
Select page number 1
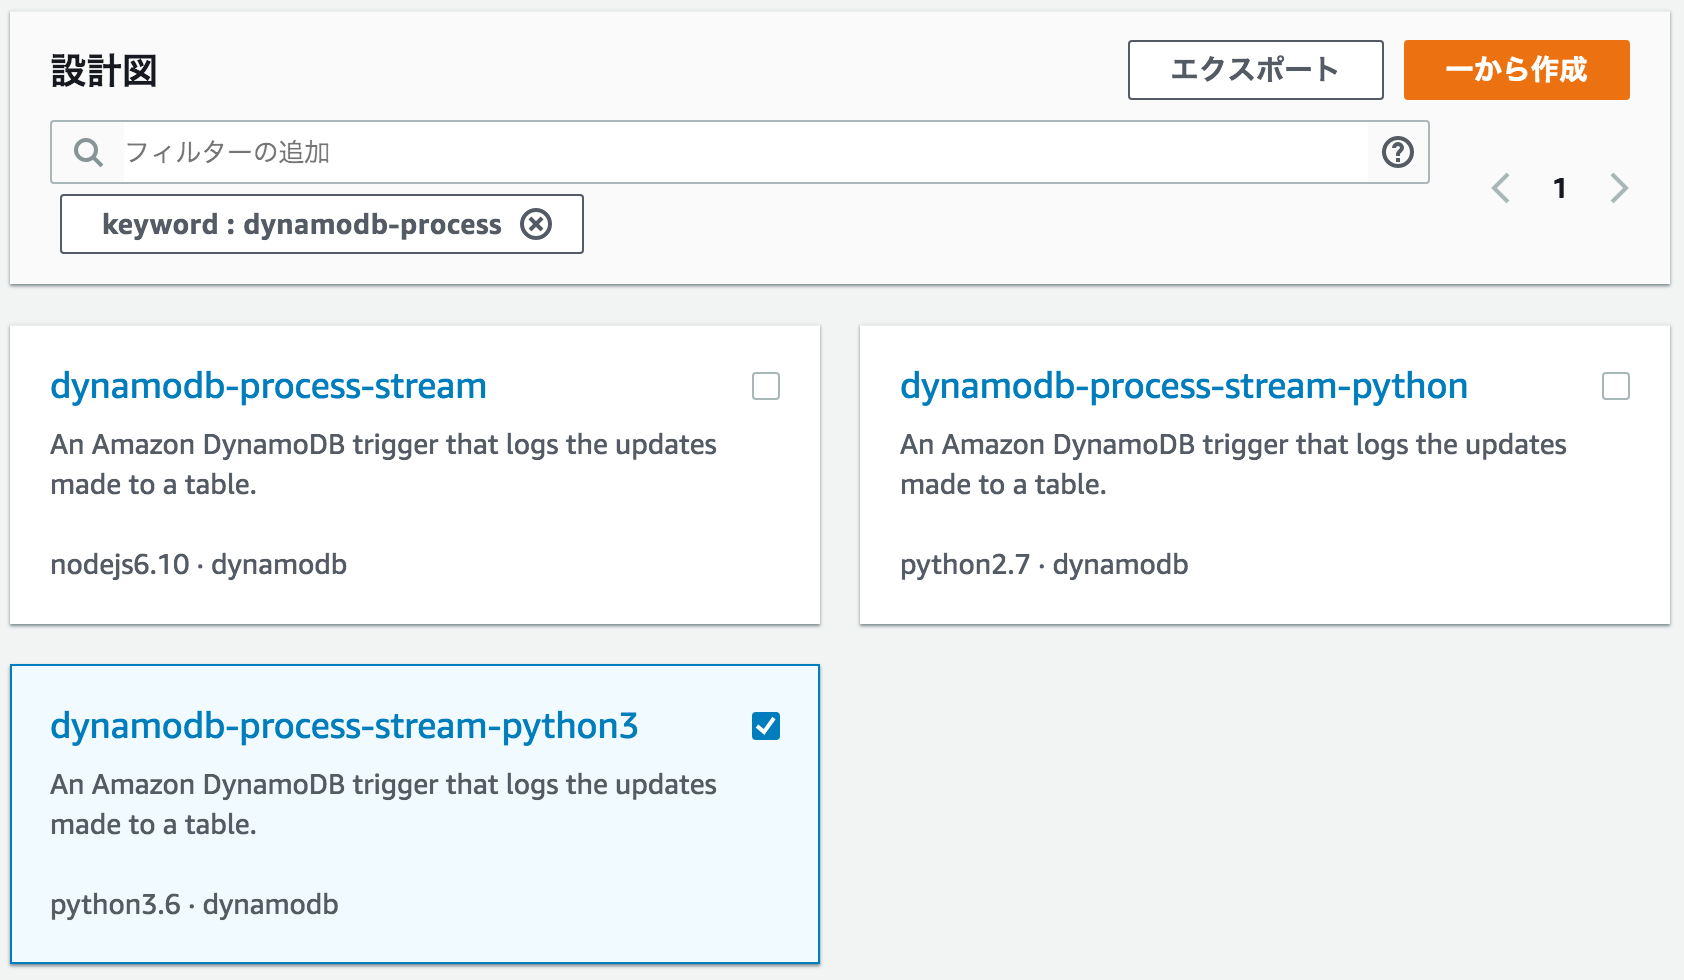tap(1559, 188)
